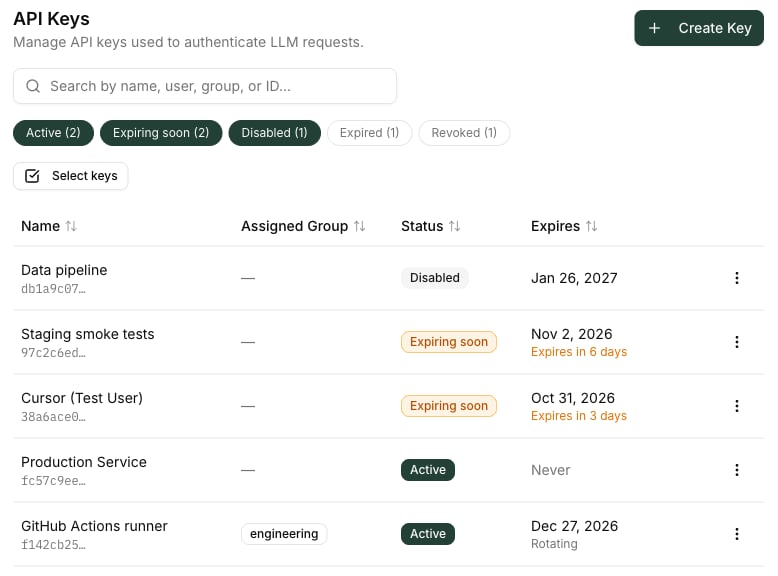The image size is (778, 576).
Task: Click the Dec 27, 2026 expiry date
Action: (575, 526)
